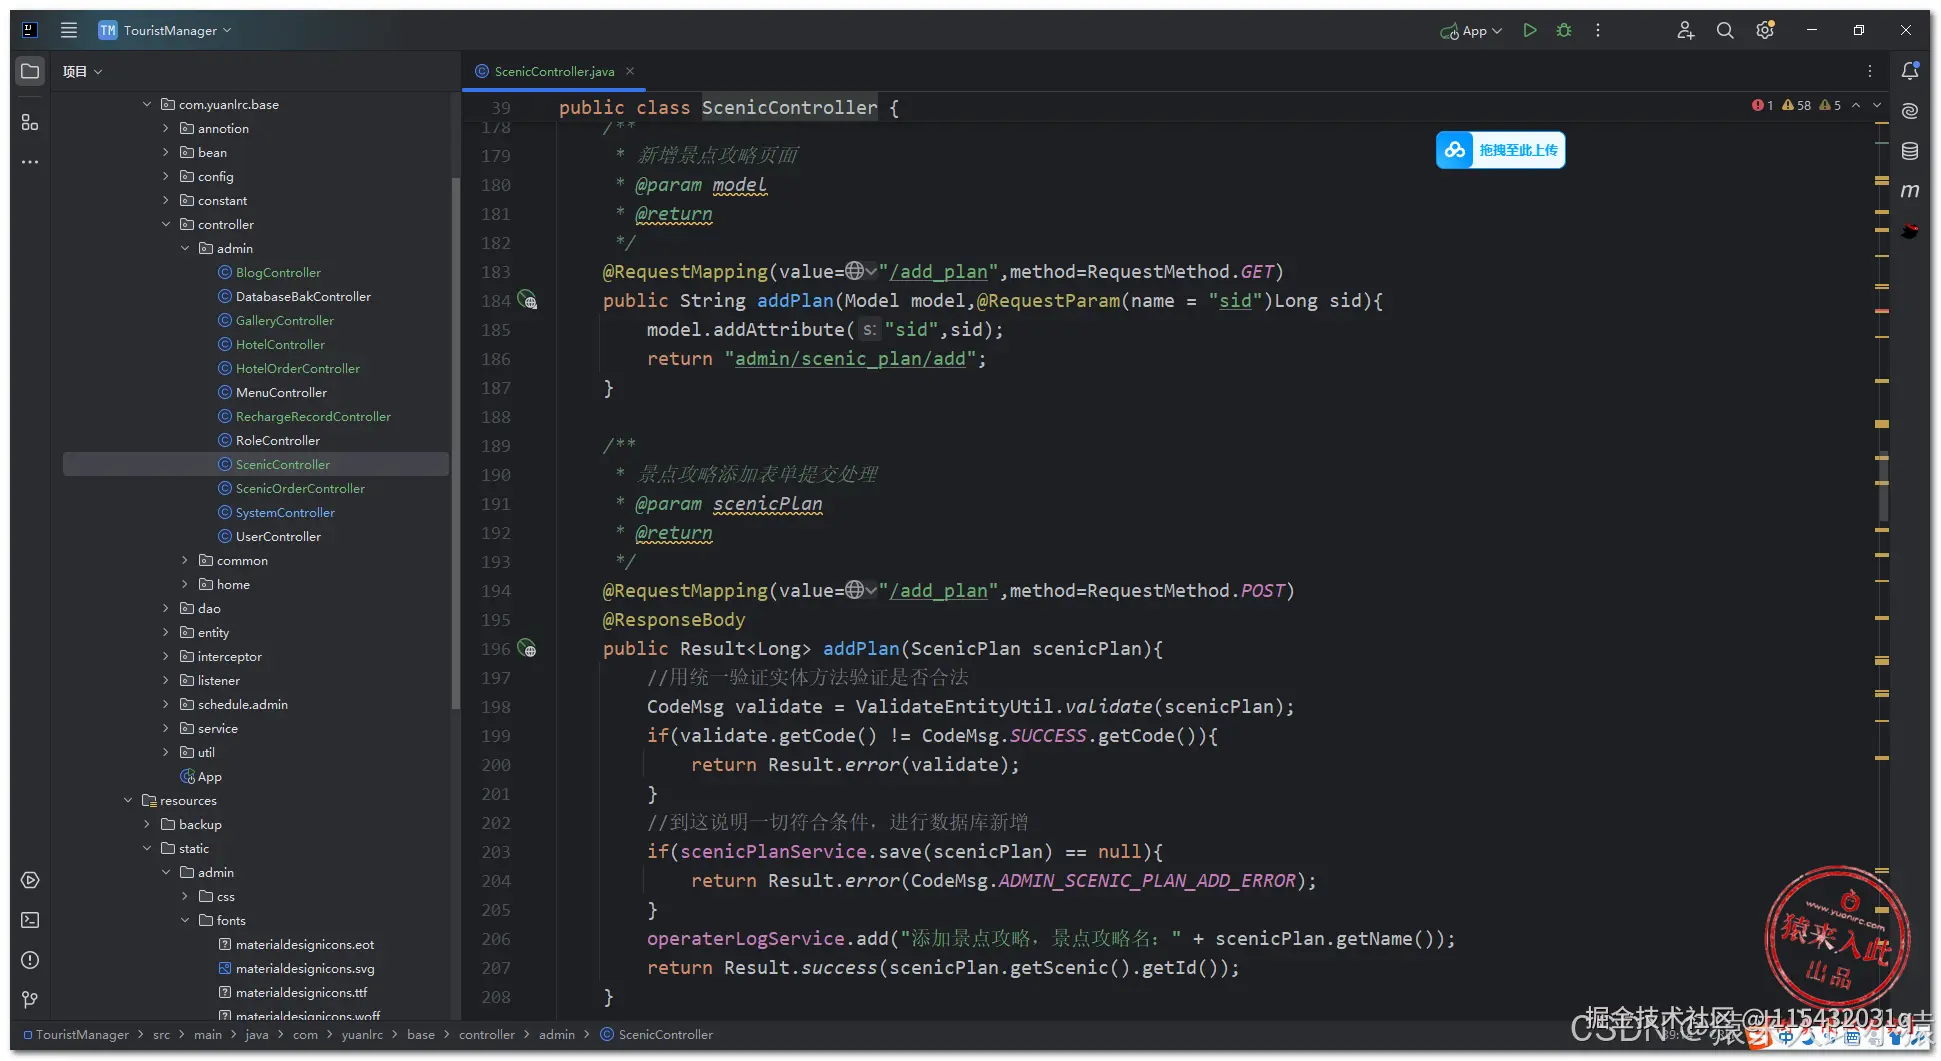Viewport: 1941px width, 1061px height.
Task: Open the Notifications bell
Action: [1910, 71]
